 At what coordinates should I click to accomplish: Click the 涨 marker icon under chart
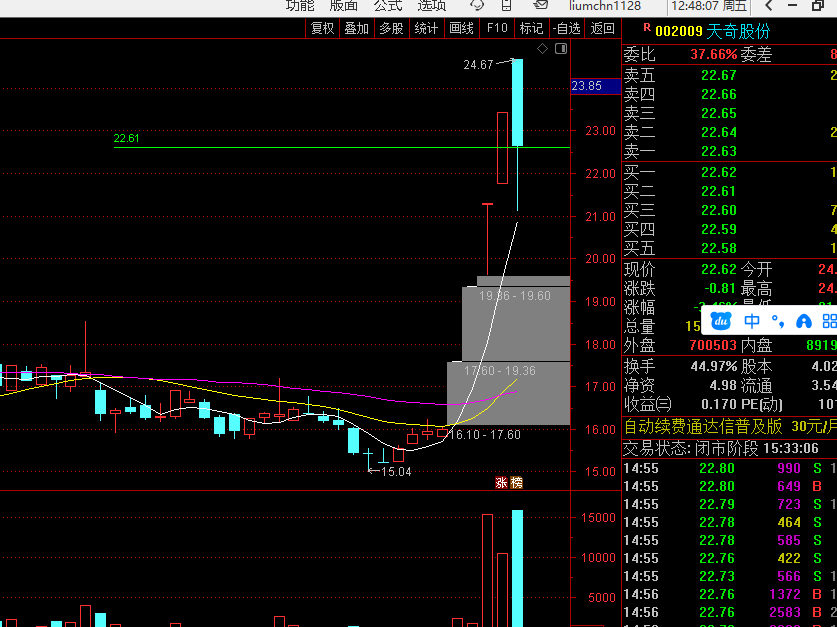click(x=501, y=482)
